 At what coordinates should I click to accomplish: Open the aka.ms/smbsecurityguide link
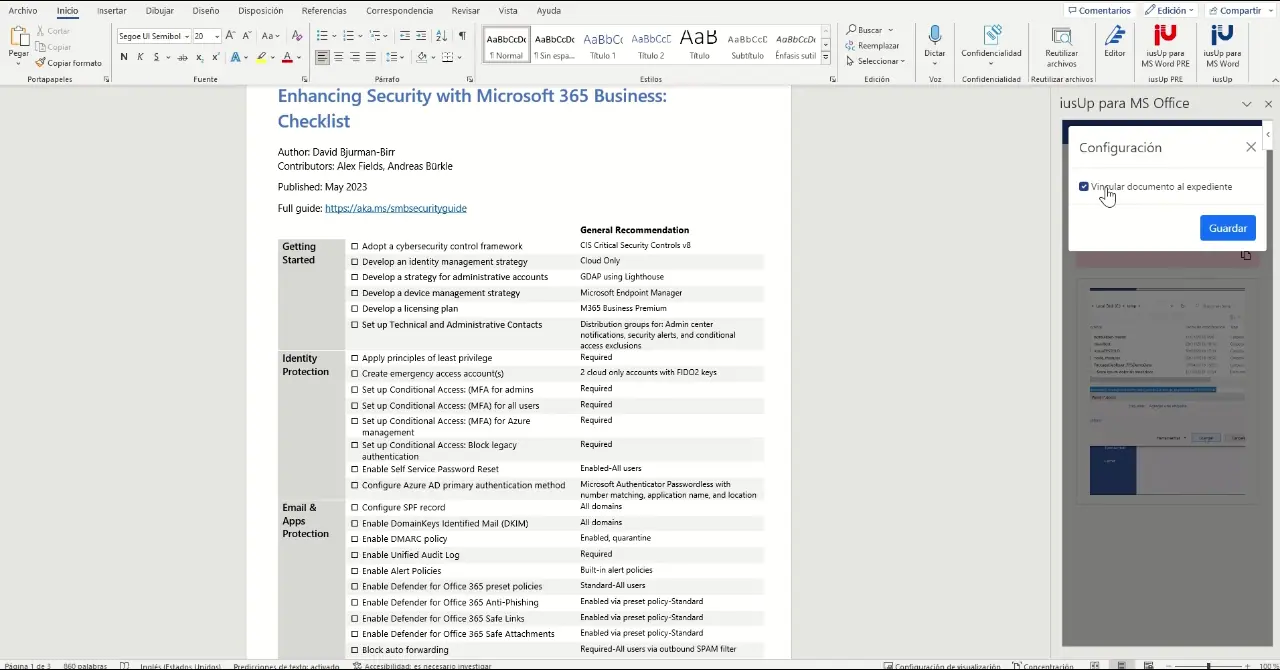(395, 208)
